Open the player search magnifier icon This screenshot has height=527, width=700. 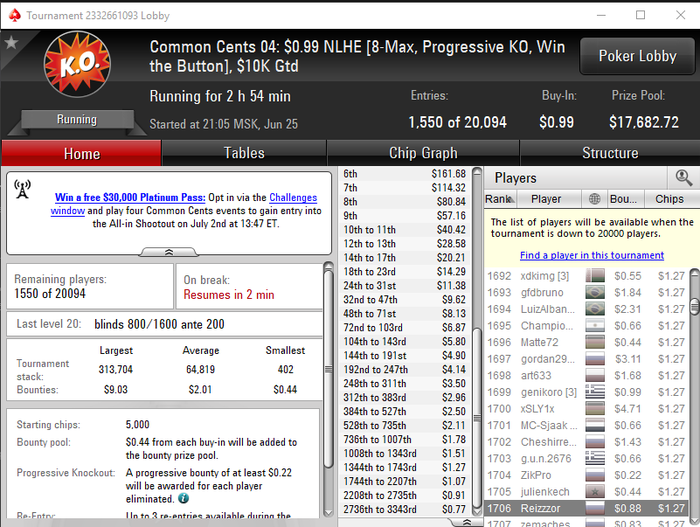(683, 178)
